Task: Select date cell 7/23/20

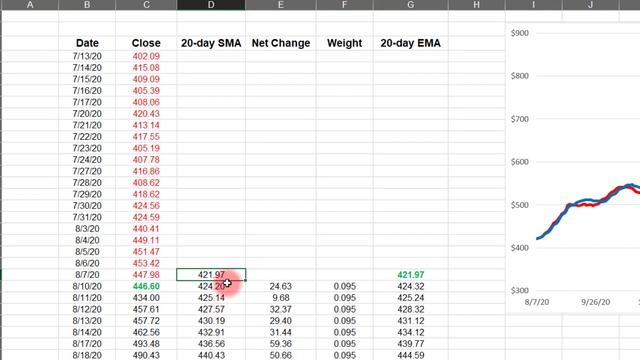Action: 87,148
